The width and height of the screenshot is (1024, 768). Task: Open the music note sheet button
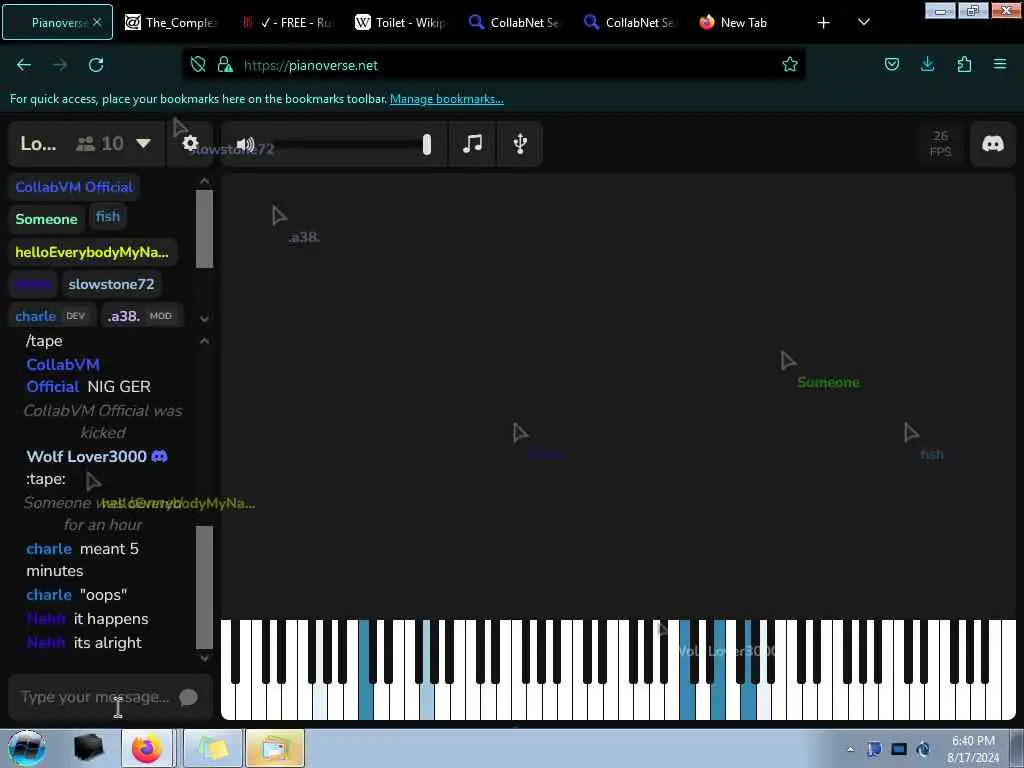pos(472,143)
